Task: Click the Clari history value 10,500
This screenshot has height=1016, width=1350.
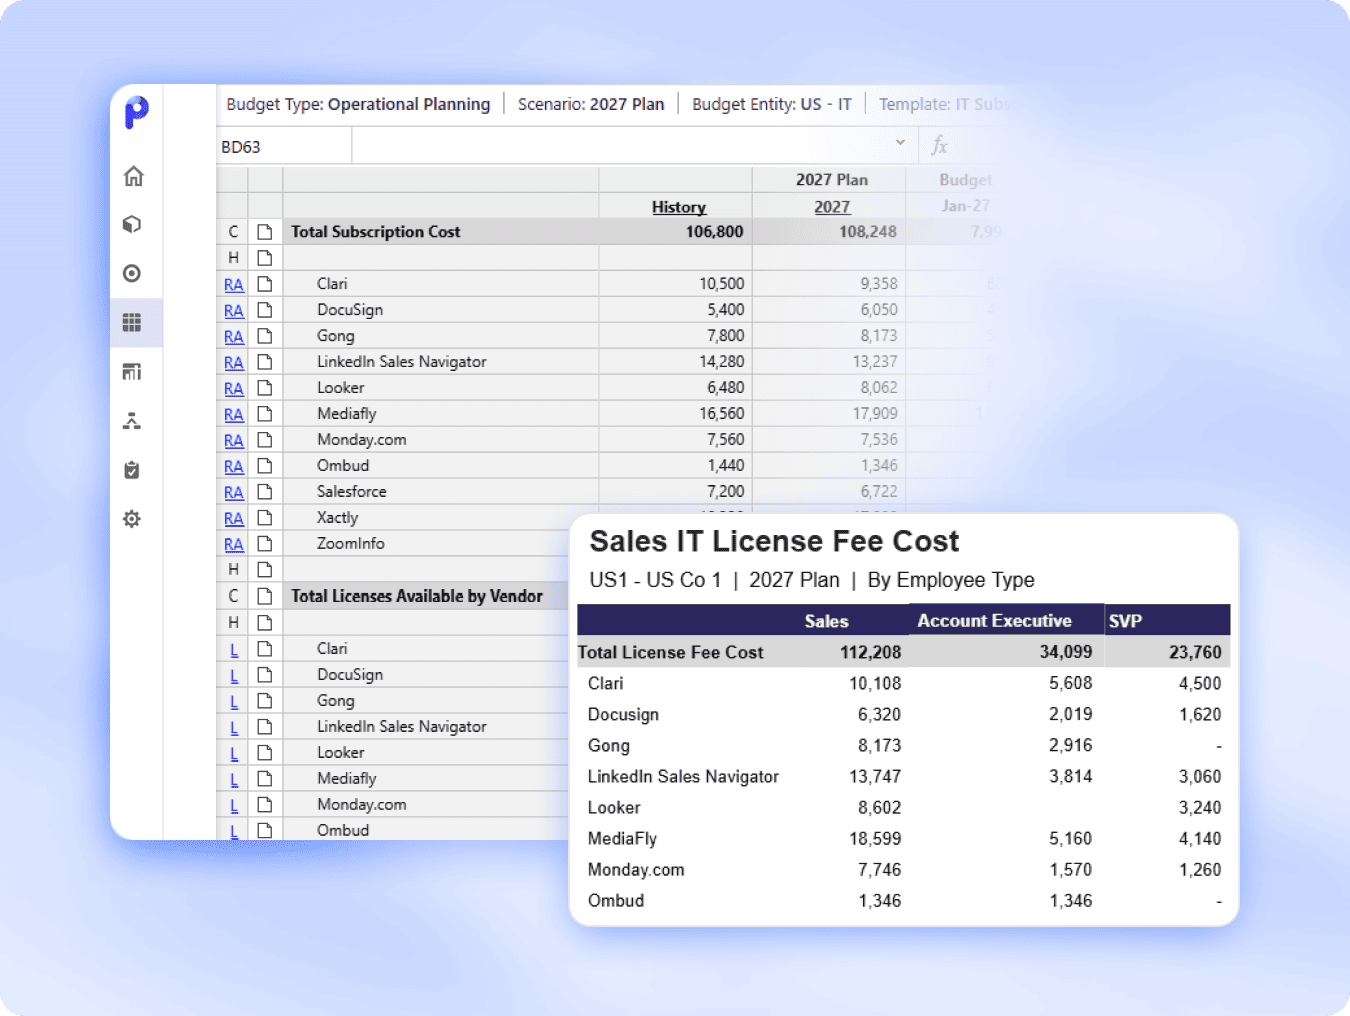Action: pos(721,284)
